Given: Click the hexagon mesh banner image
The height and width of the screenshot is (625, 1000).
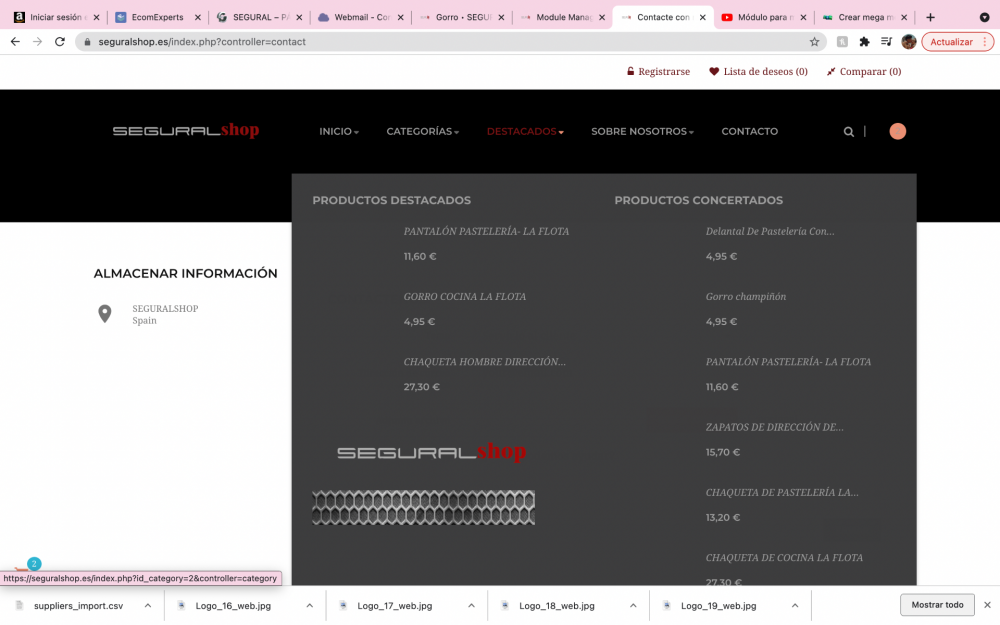Looking at the screenshot, I should 423,508.
